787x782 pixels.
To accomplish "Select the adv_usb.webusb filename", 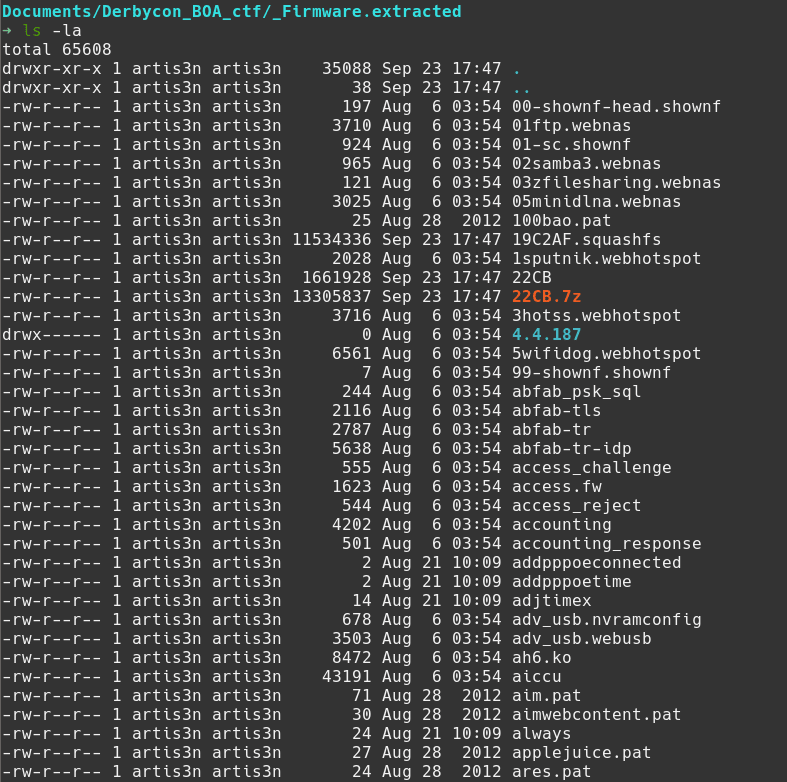I will [581, 639].
